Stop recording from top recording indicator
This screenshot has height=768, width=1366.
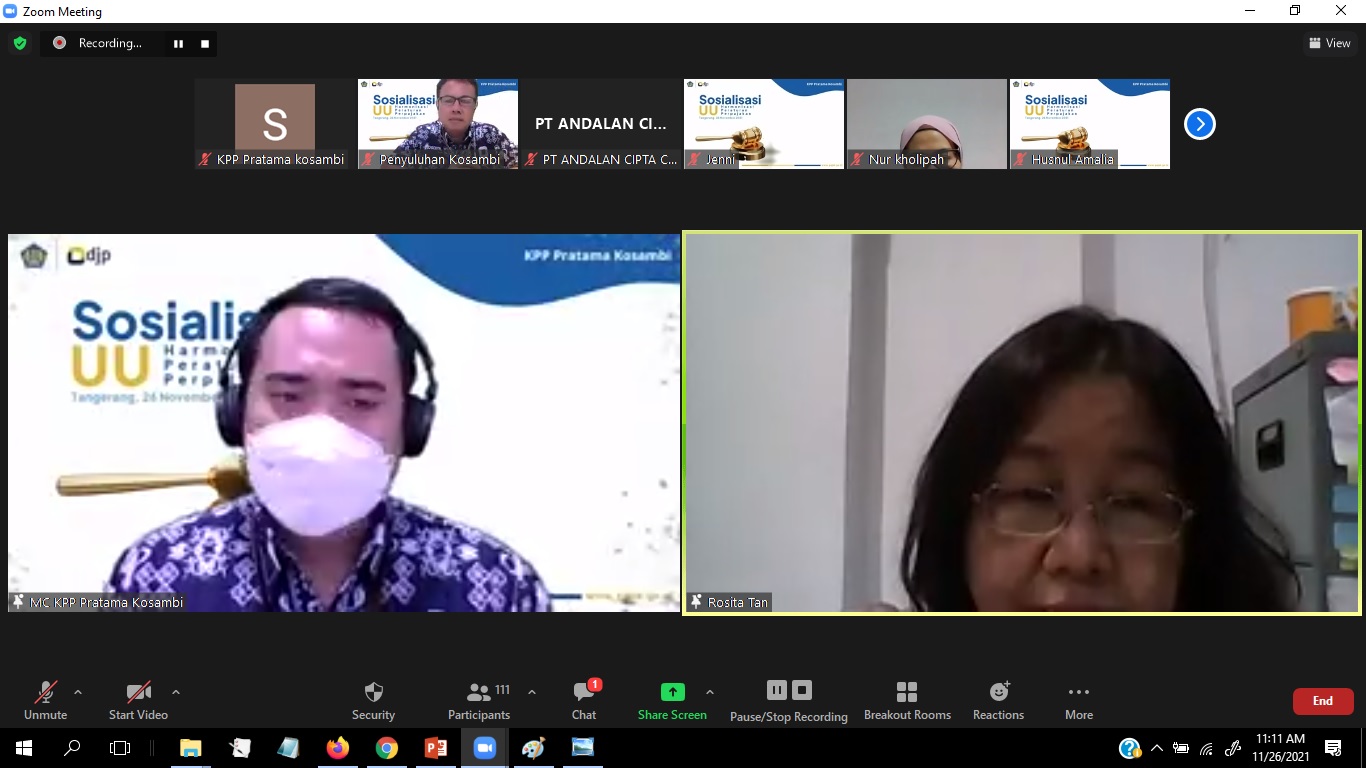[205, 43]
